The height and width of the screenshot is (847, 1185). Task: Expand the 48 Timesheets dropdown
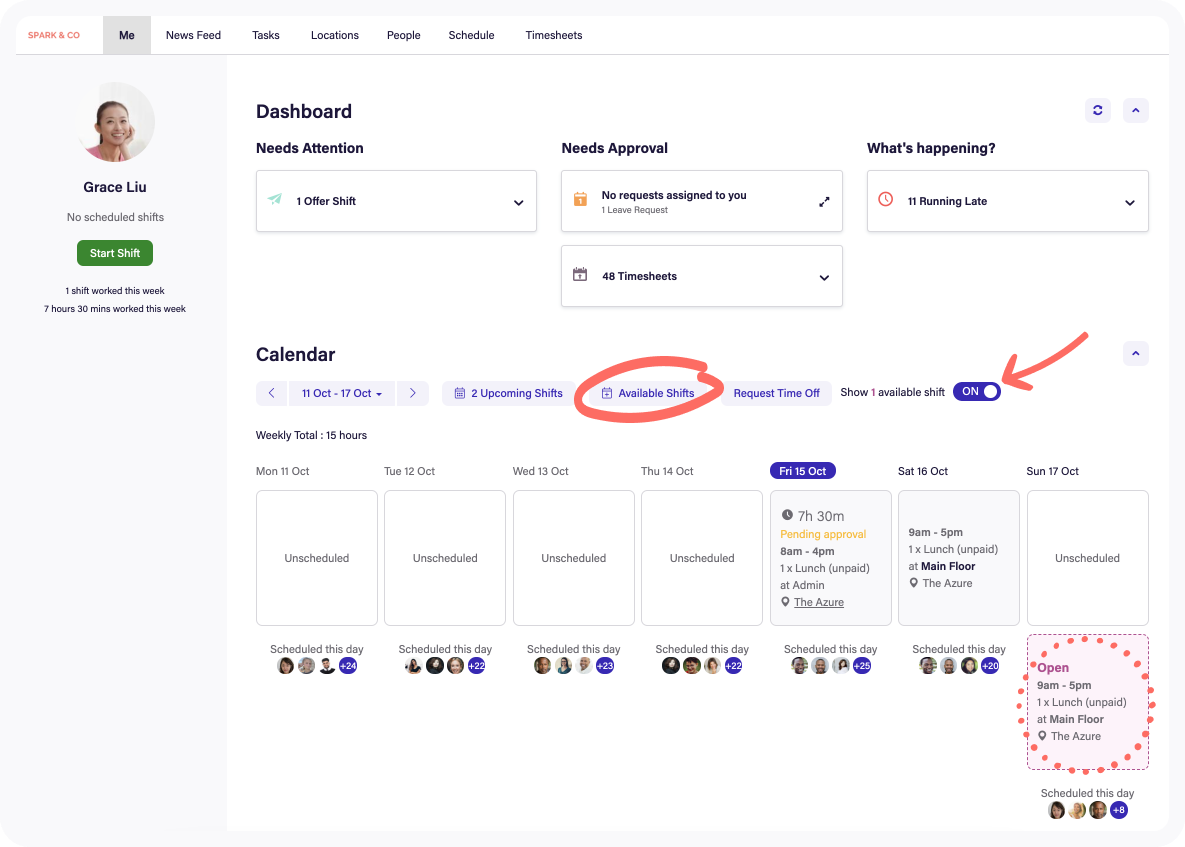click(x=824, y=277)
